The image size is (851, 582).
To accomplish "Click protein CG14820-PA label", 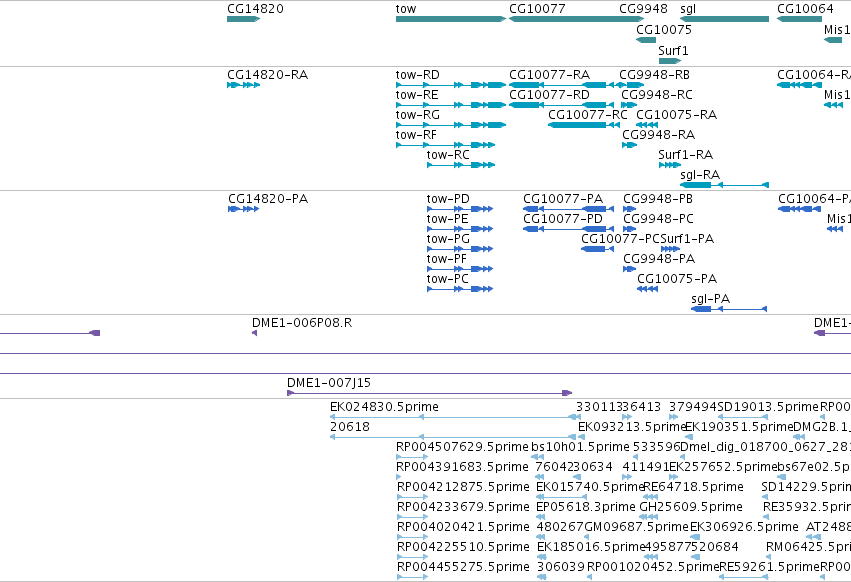I will (268, 199).
